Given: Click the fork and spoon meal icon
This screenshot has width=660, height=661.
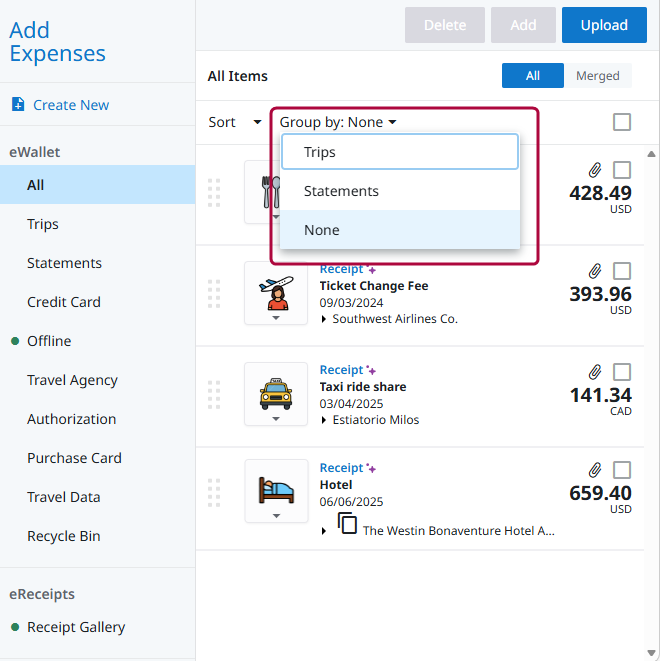Looking at the screenshot, I should point(271,192).
